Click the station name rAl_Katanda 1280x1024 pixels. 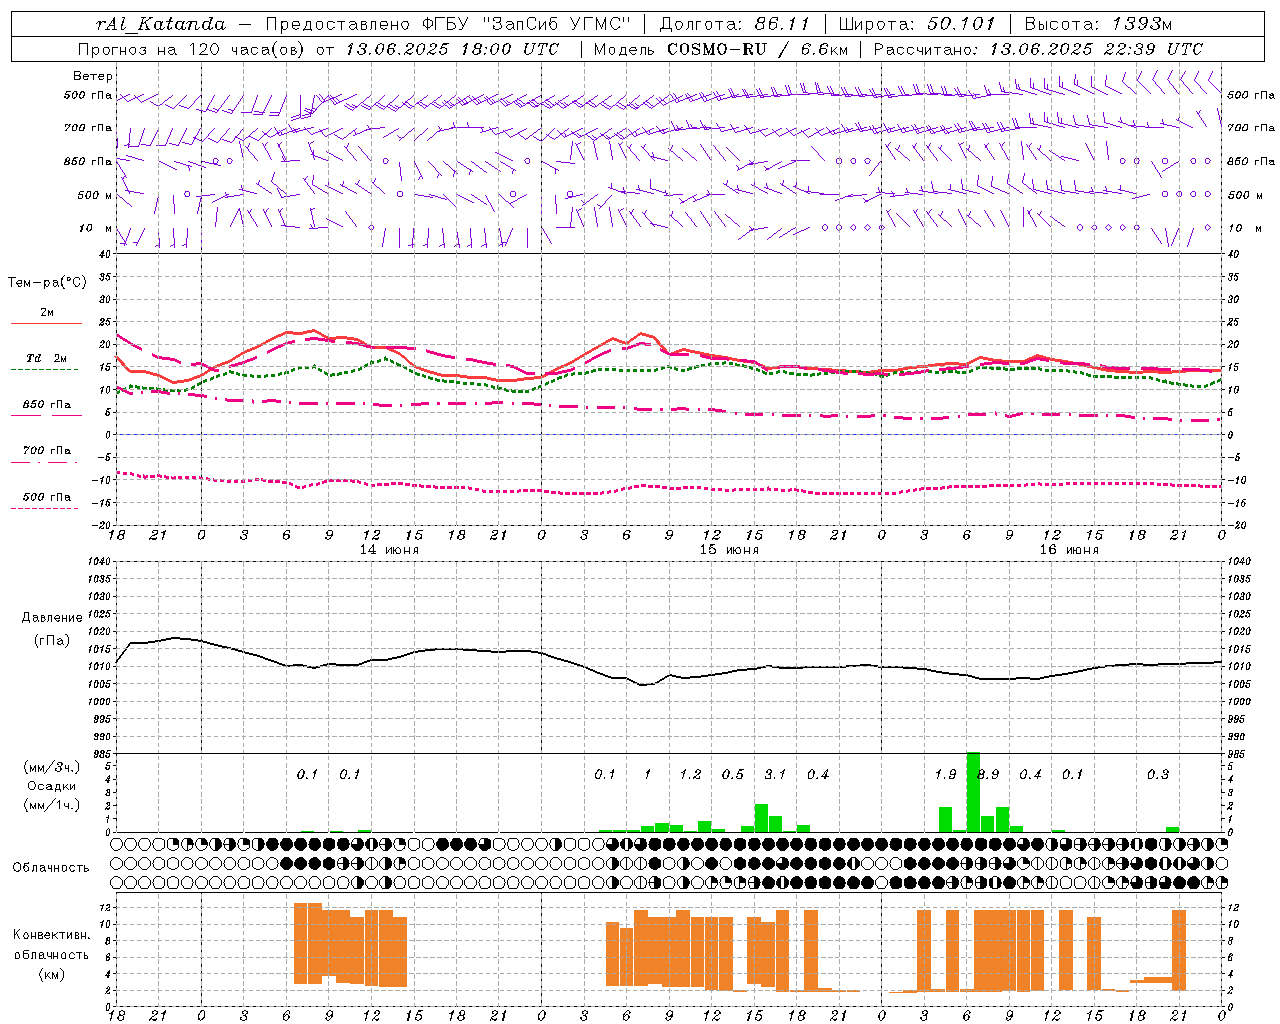pyautogui.click(x=161, y=24)
